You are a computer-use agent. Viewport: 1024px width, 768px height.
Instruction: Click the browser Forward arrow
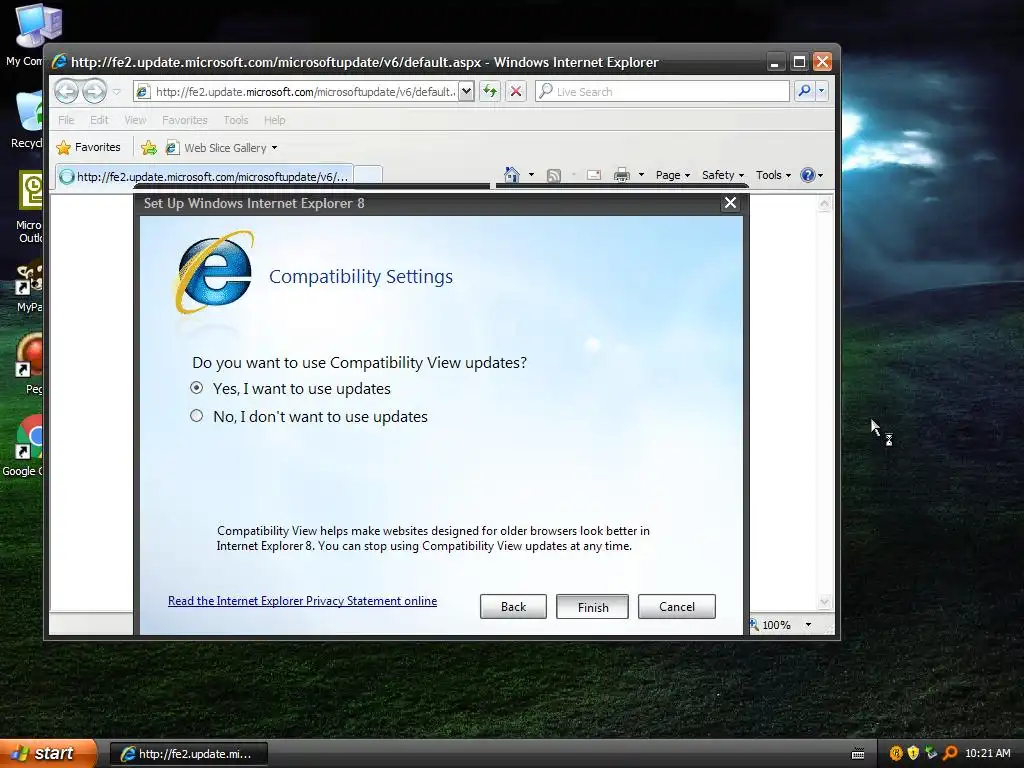click(95, 91)
